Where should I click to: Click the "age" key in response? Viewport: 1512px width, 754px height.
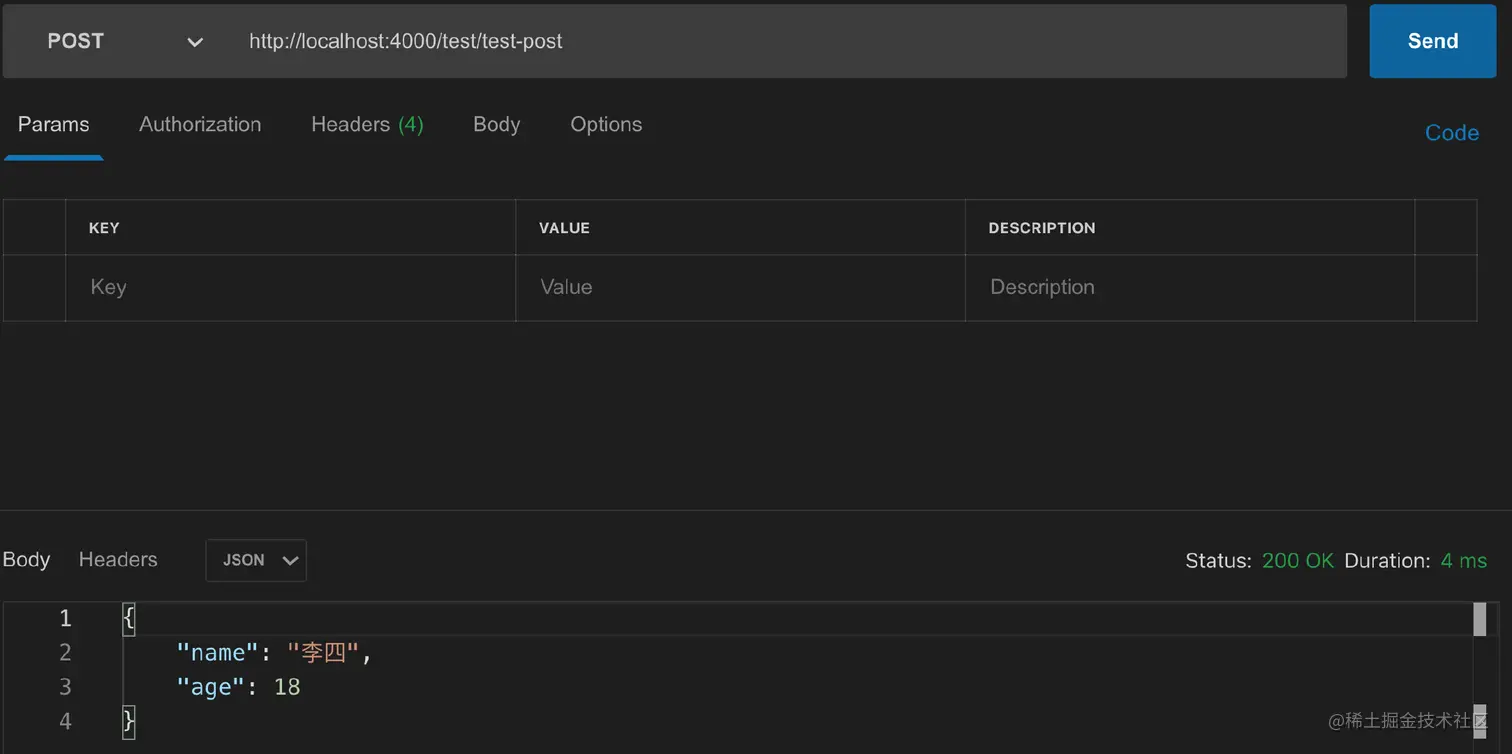[x=210, y=687]
